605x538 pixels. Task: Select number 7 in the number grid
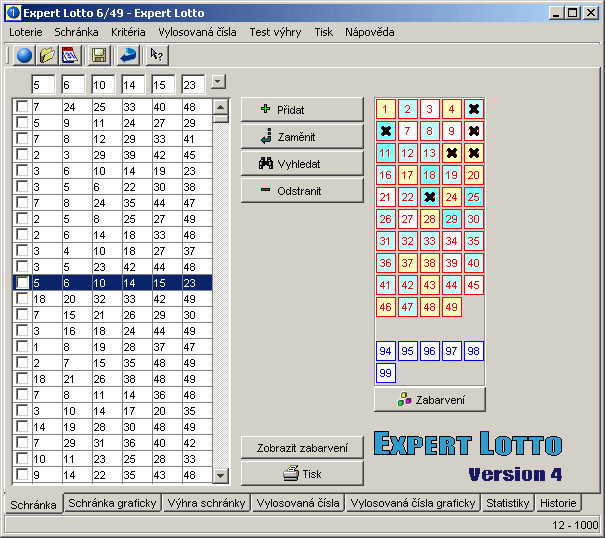coord(407,131)
